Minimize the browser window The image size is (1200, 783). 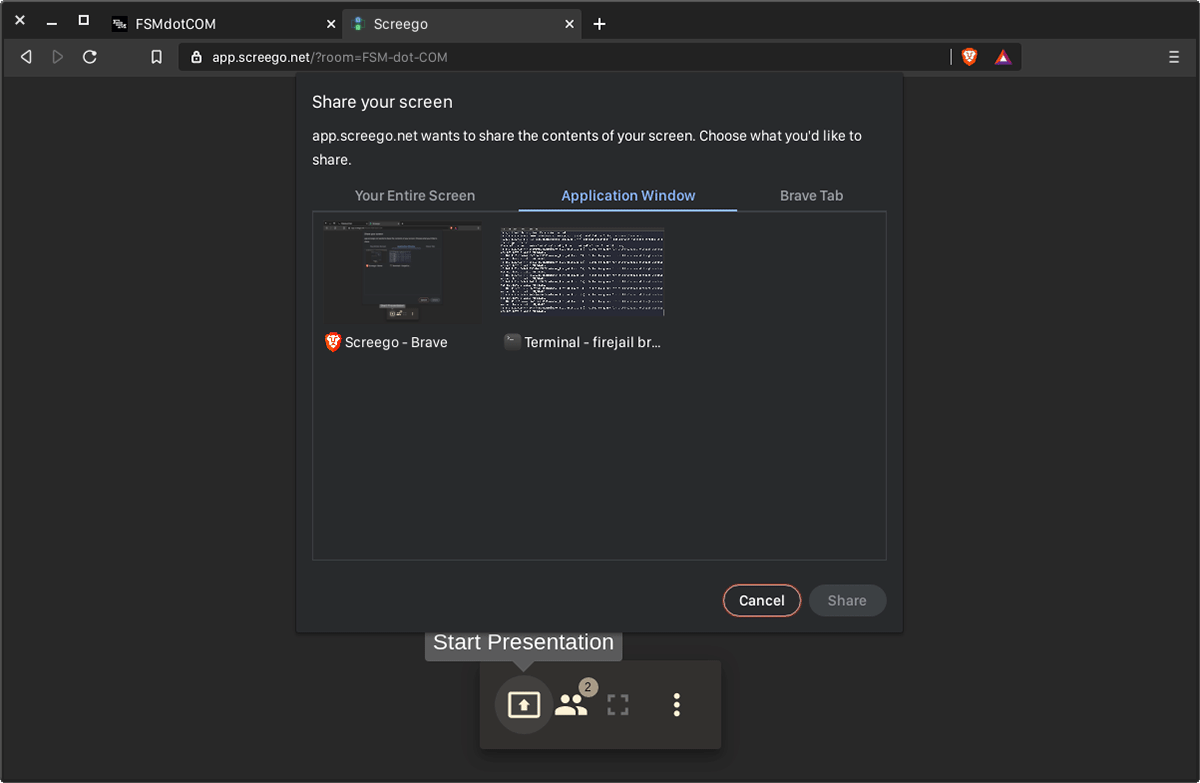(52, 22)
